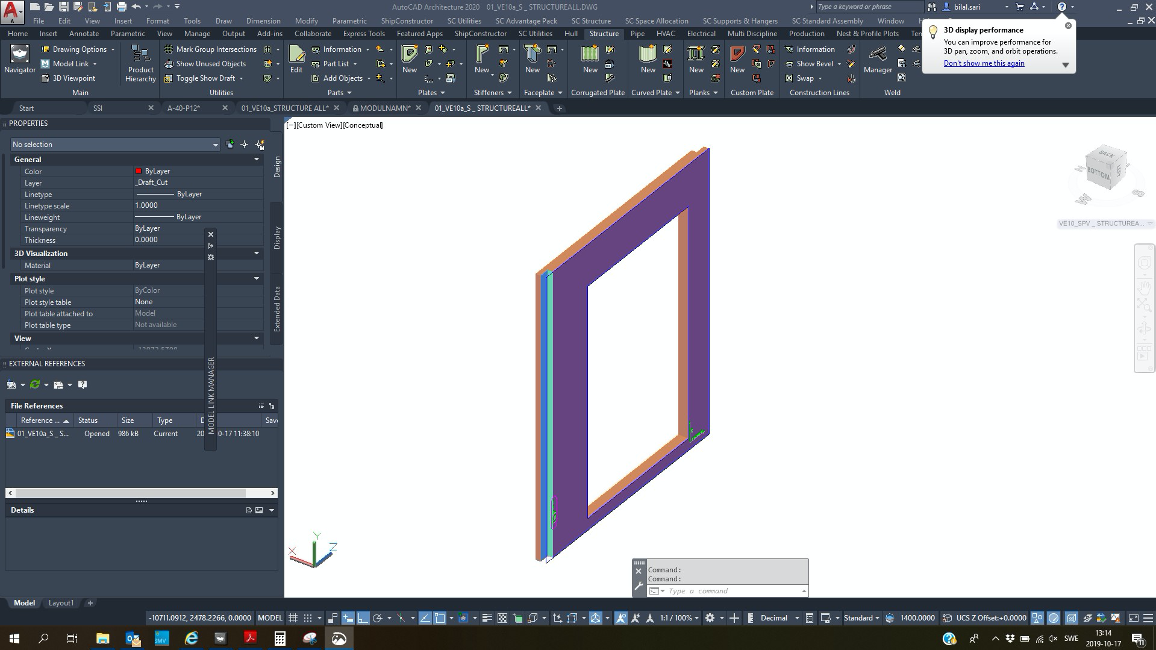Collapse the General properties section
The height and width of the screenshot is (650, 1156).
[257, 159]
